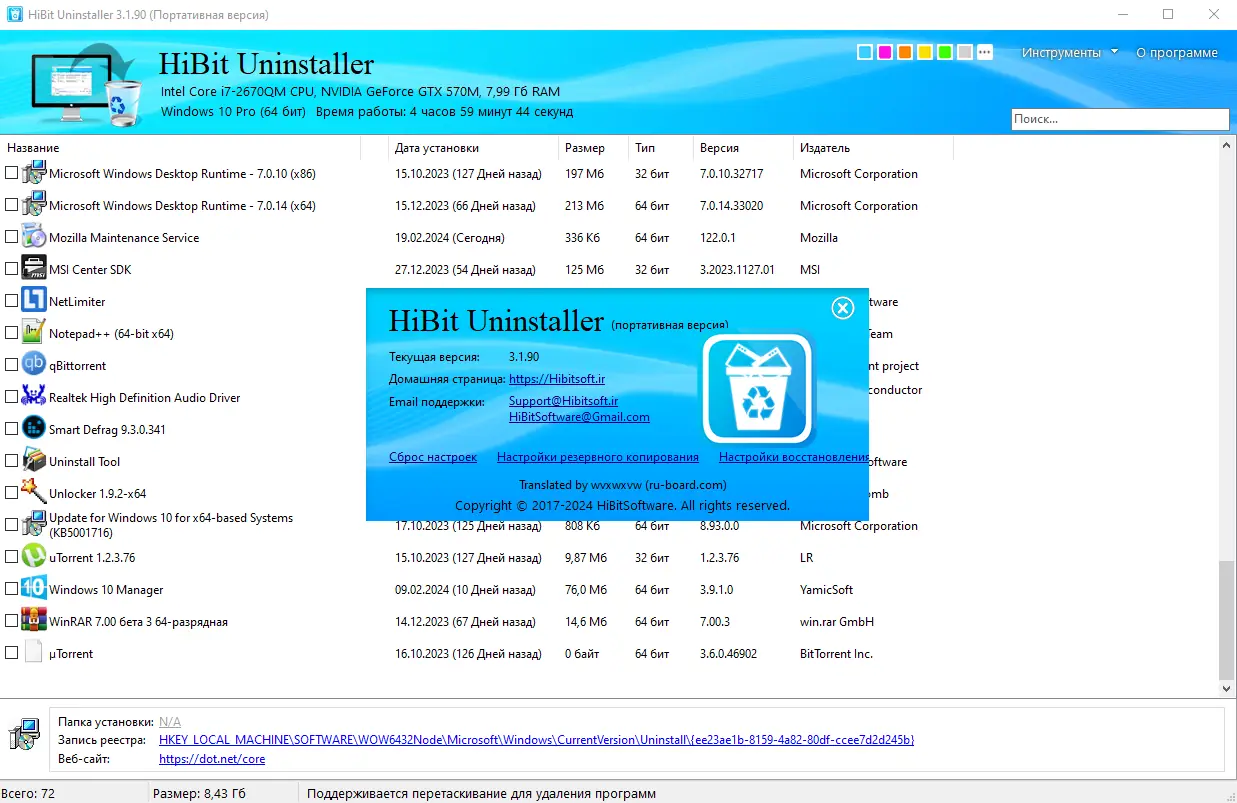Select the uTorrent 1.2.3.76 green icon

pyautogui.click(x=34, y=557)
